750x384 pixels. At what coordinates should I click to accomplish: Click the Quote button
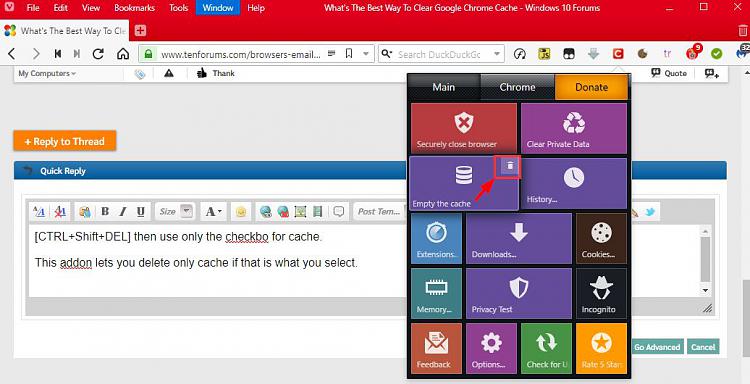coord(669,73)
